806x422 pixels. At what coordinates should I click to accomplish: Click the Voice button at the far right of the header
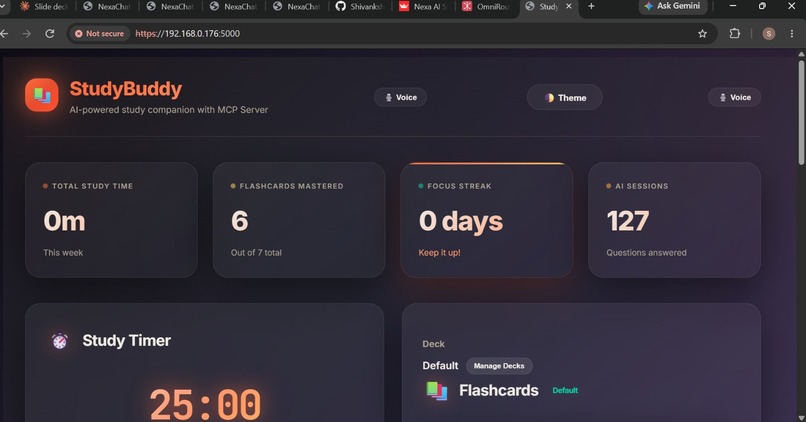coord(735,97)
